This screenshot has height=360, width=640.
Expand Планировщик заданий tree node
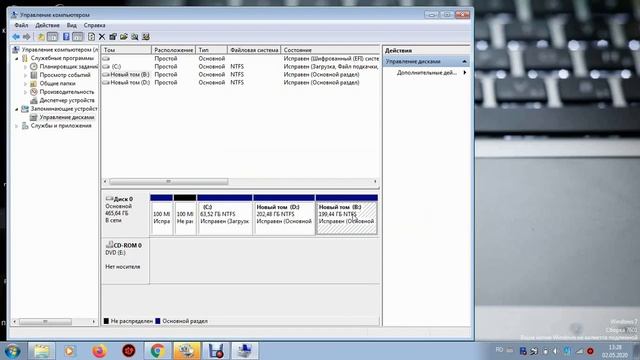(x=26, y=67)
